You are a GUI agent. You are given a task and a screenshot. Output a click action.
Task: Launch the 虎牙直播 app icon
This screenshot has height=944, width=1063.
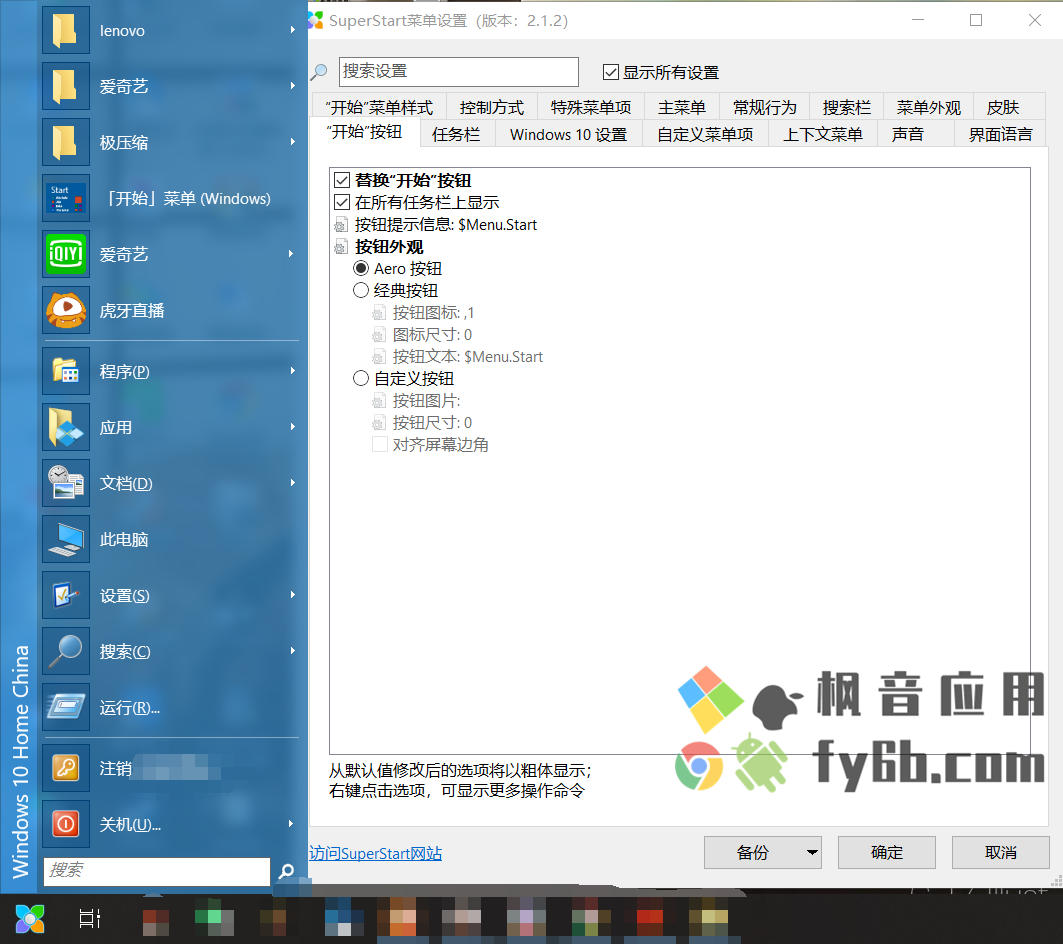(x=66, y=310)
